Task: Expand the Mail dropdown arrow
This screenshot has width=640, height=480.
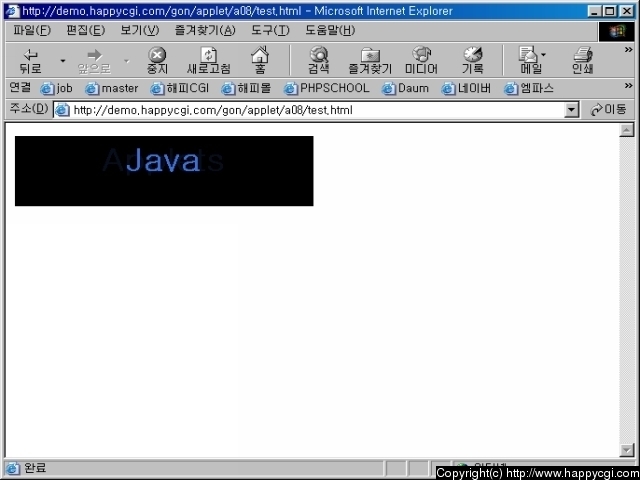Action: [x=544, y=55]
